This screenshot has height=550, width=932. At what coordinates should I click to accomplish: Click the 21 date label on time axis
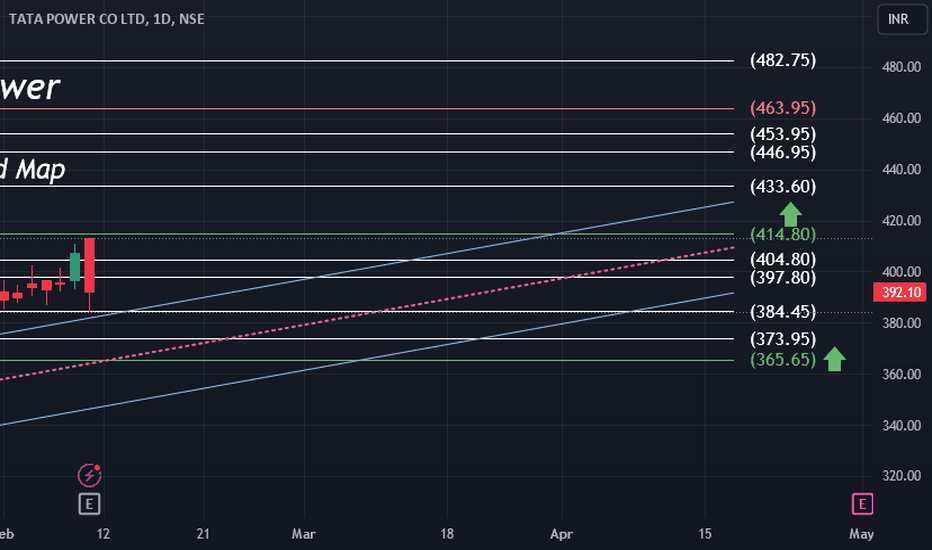point(203,534)
